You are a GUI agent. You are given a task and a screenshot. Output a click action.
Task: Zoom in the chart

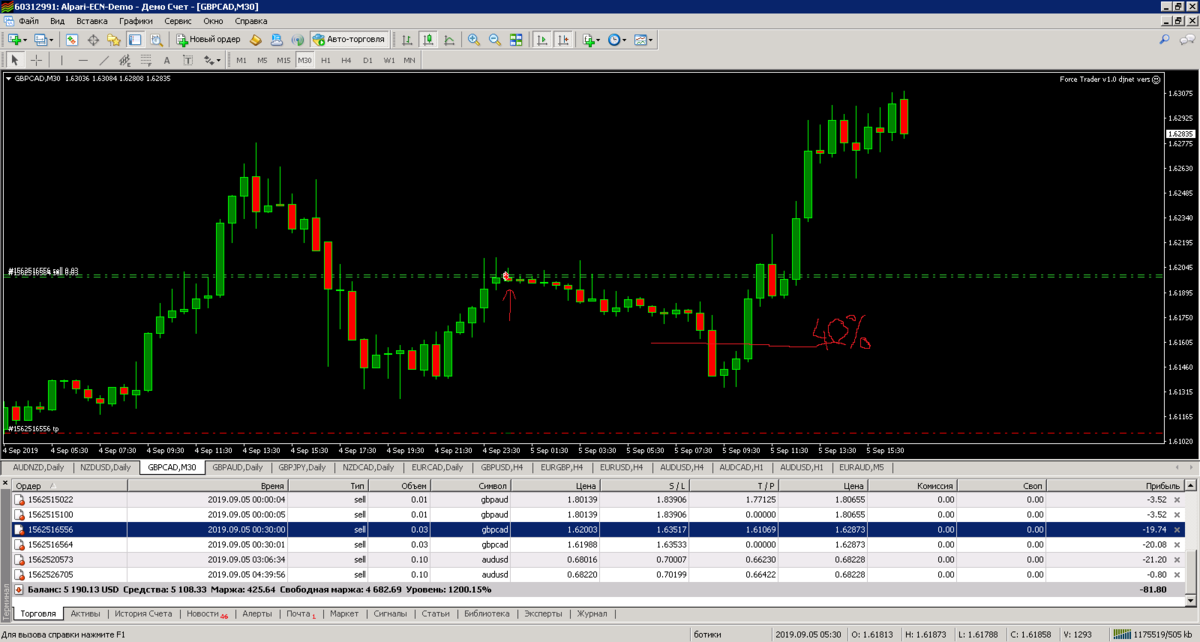(474, 40)
